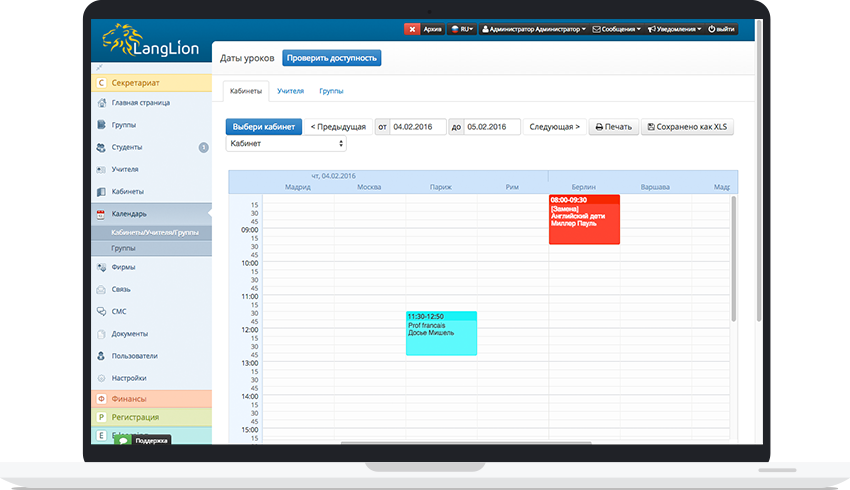
Task: Click the calendar horizontal scrollbar
Action: pos(466,443)
